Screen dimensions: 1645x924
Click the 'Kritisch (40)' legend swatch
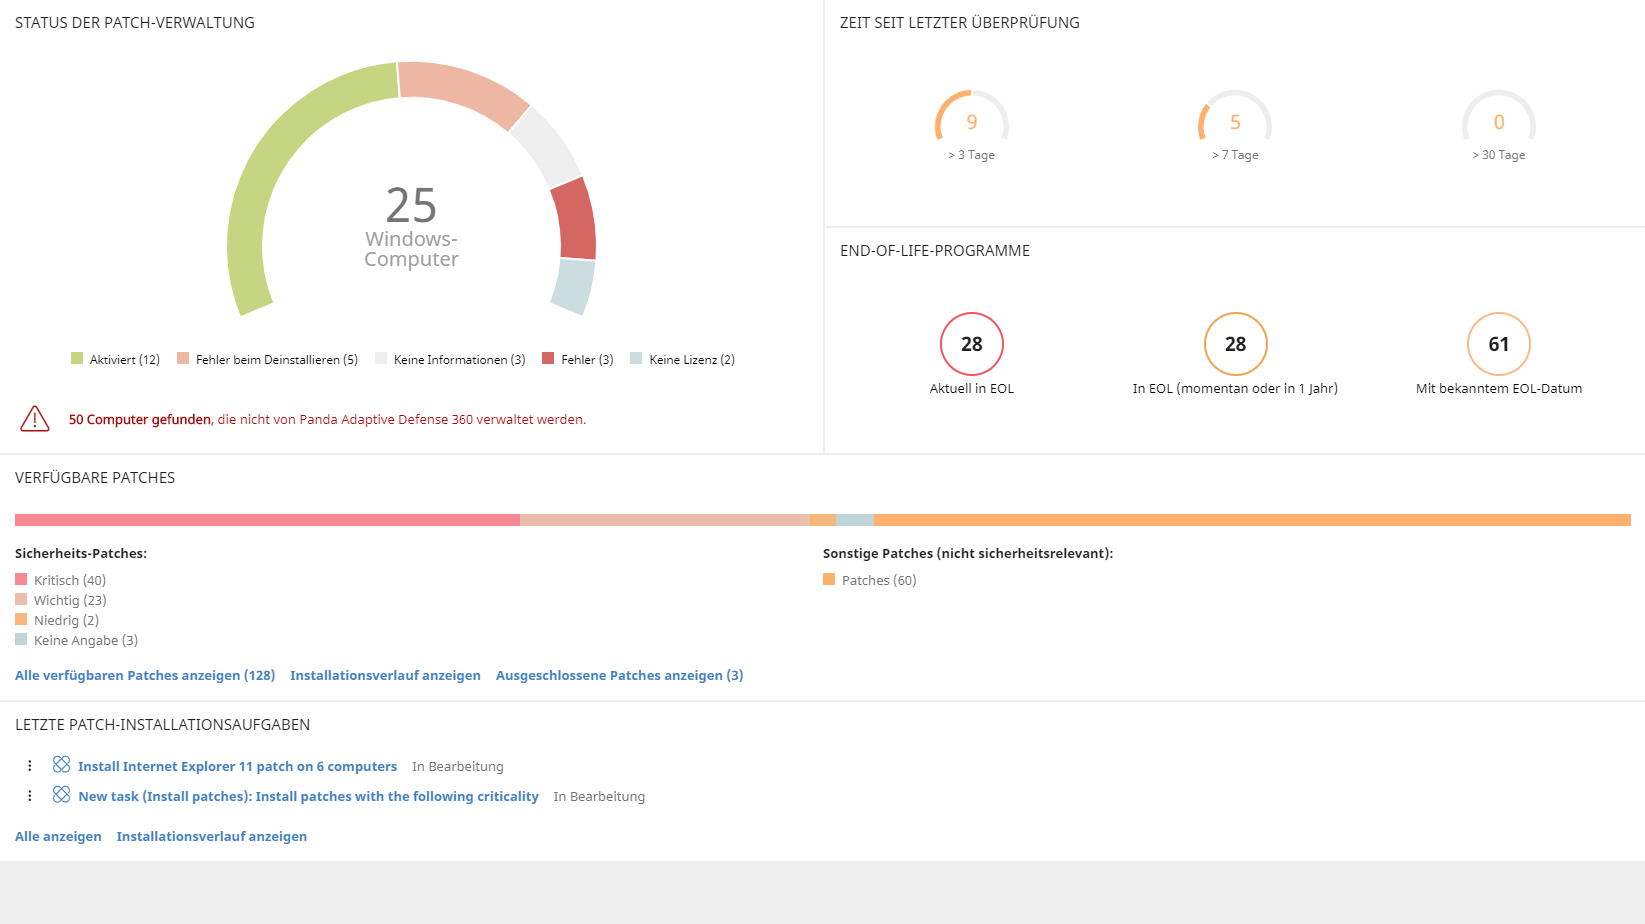tap(21, 580)
